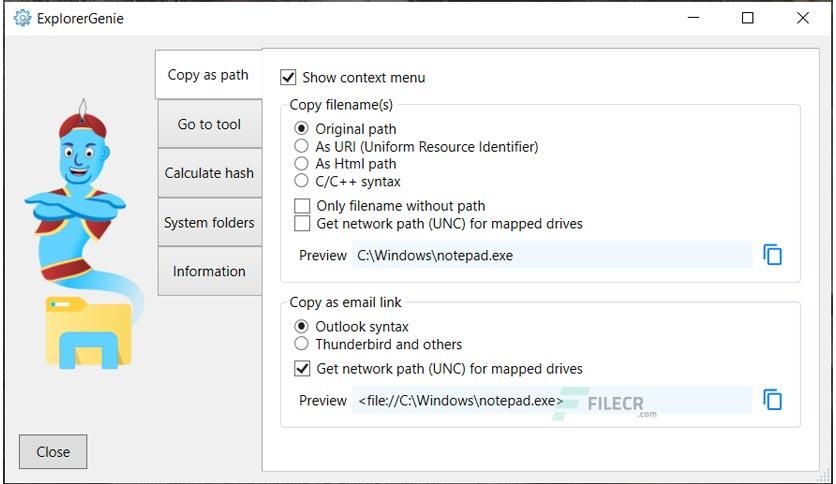Copy the email link preview to clipboard
Viewport: 836px width, 484px height.
[772, 400]
